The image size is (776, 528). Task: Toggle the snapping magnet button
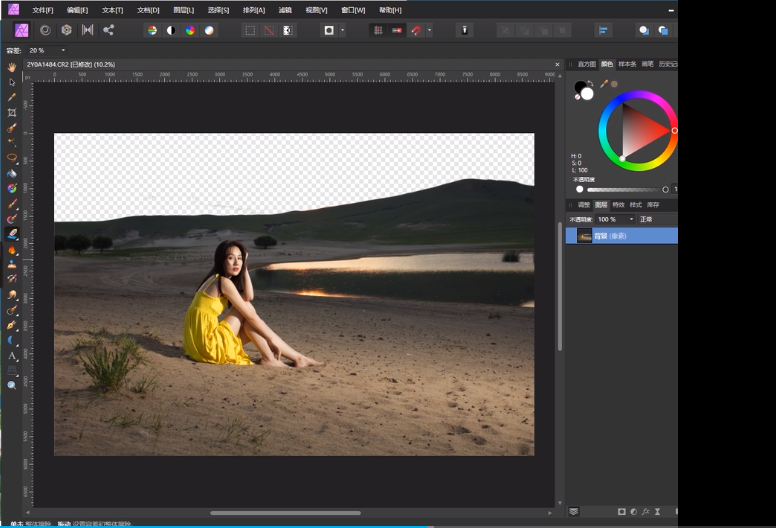pyautogui.click(x=416, y=30)
